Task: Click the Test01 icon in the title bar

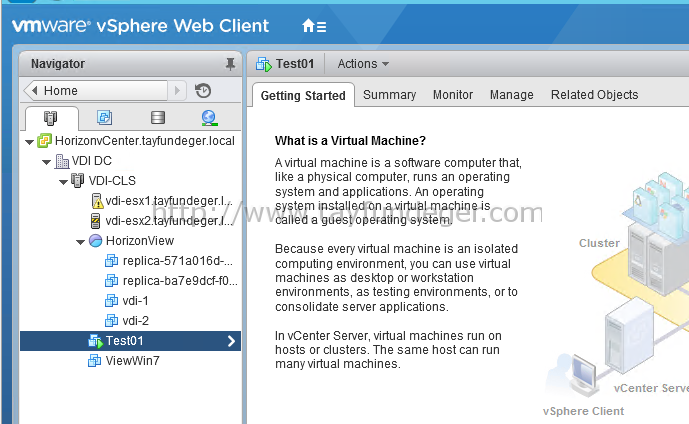Action: coord(264,64)
